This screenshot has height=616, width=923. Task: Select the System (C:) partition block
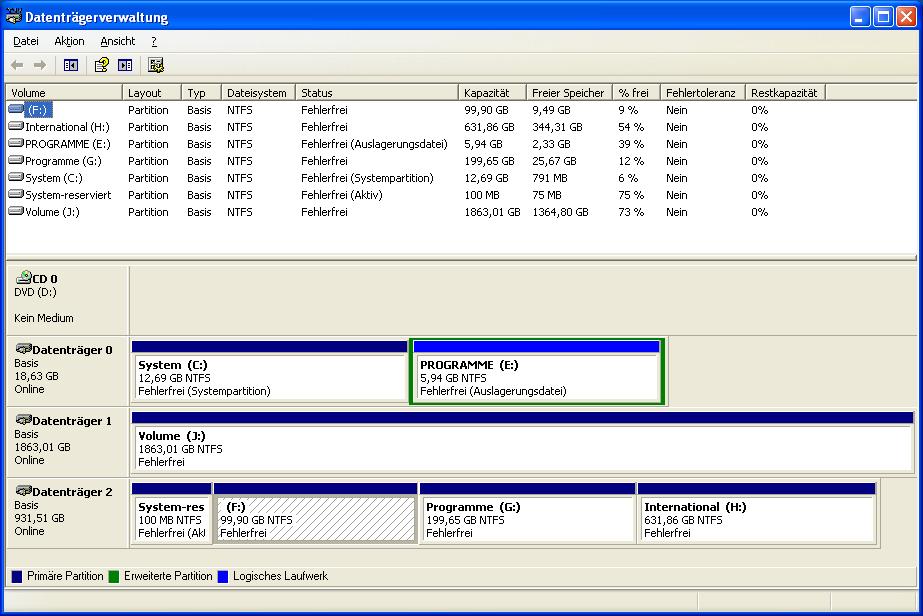point(270,371)
